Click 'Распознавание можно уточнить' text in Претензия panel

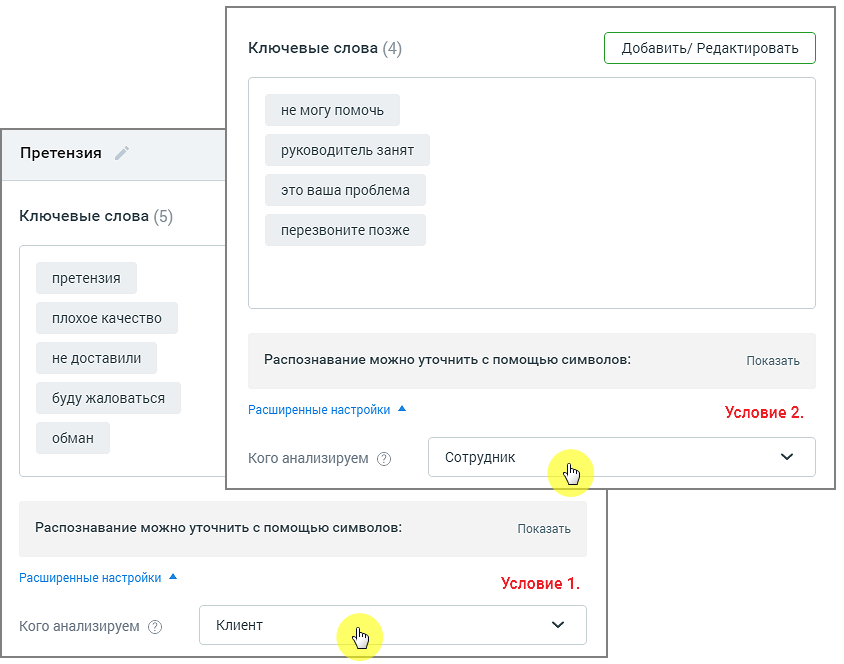pos(219,528)
